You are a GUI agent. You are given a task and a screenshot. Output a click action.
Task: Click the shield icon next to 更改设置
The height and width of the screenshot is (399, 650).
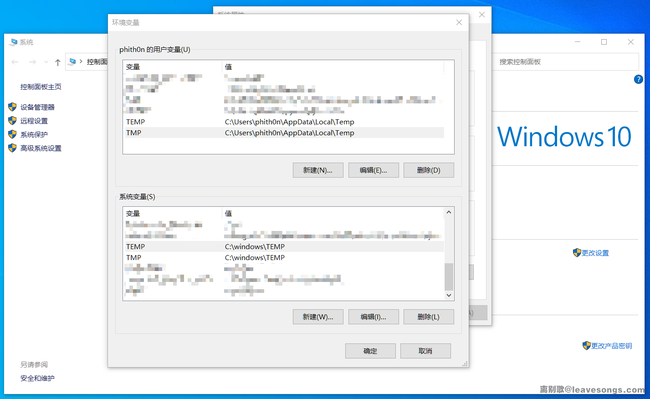point(577,252)
